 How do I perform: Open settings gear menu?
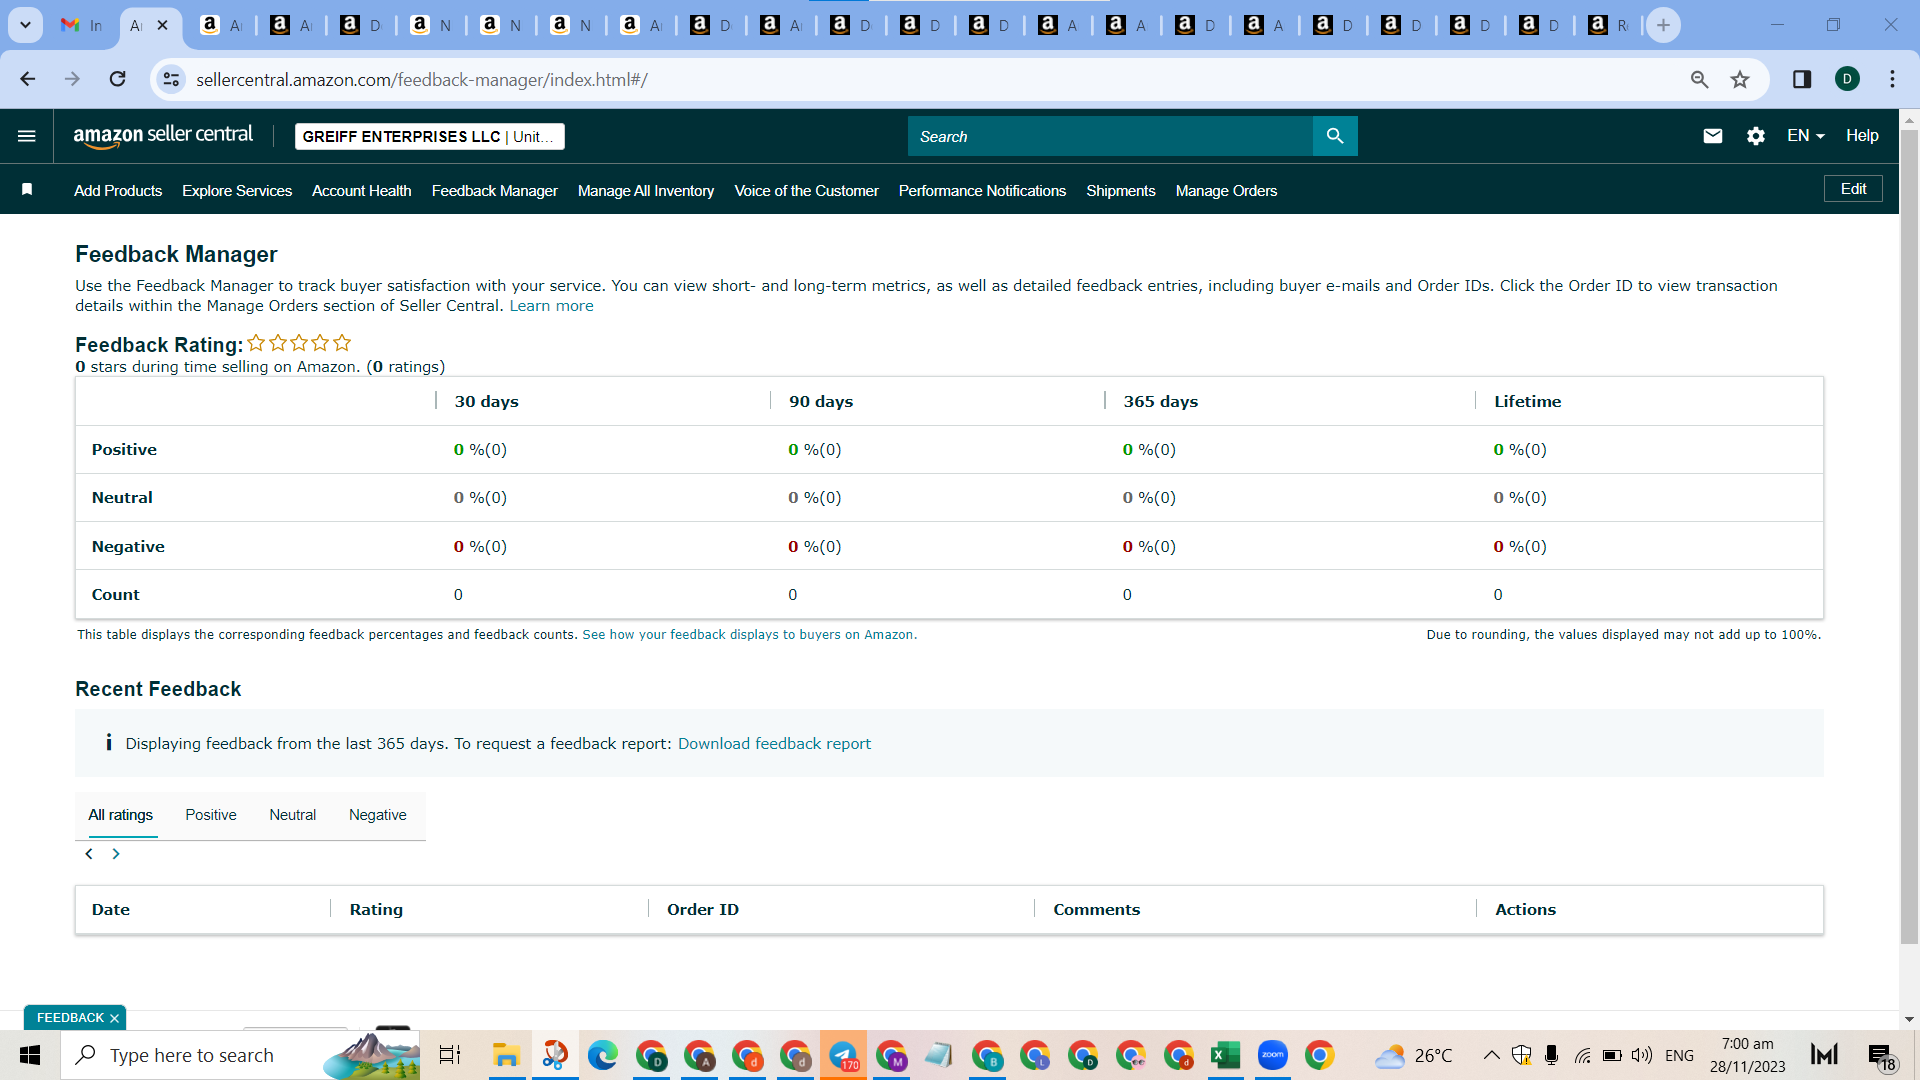click(x=1756, y=136)
